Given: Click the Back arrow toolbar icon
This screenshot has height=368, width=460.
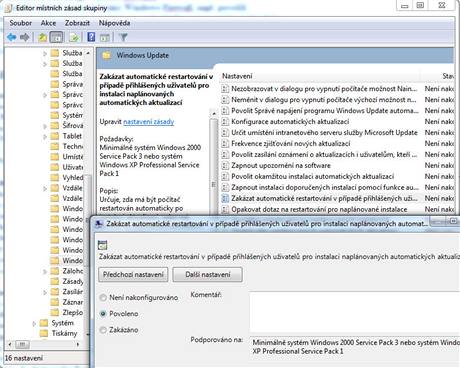Looking at the screenshot, I should [x=12, y=37].
